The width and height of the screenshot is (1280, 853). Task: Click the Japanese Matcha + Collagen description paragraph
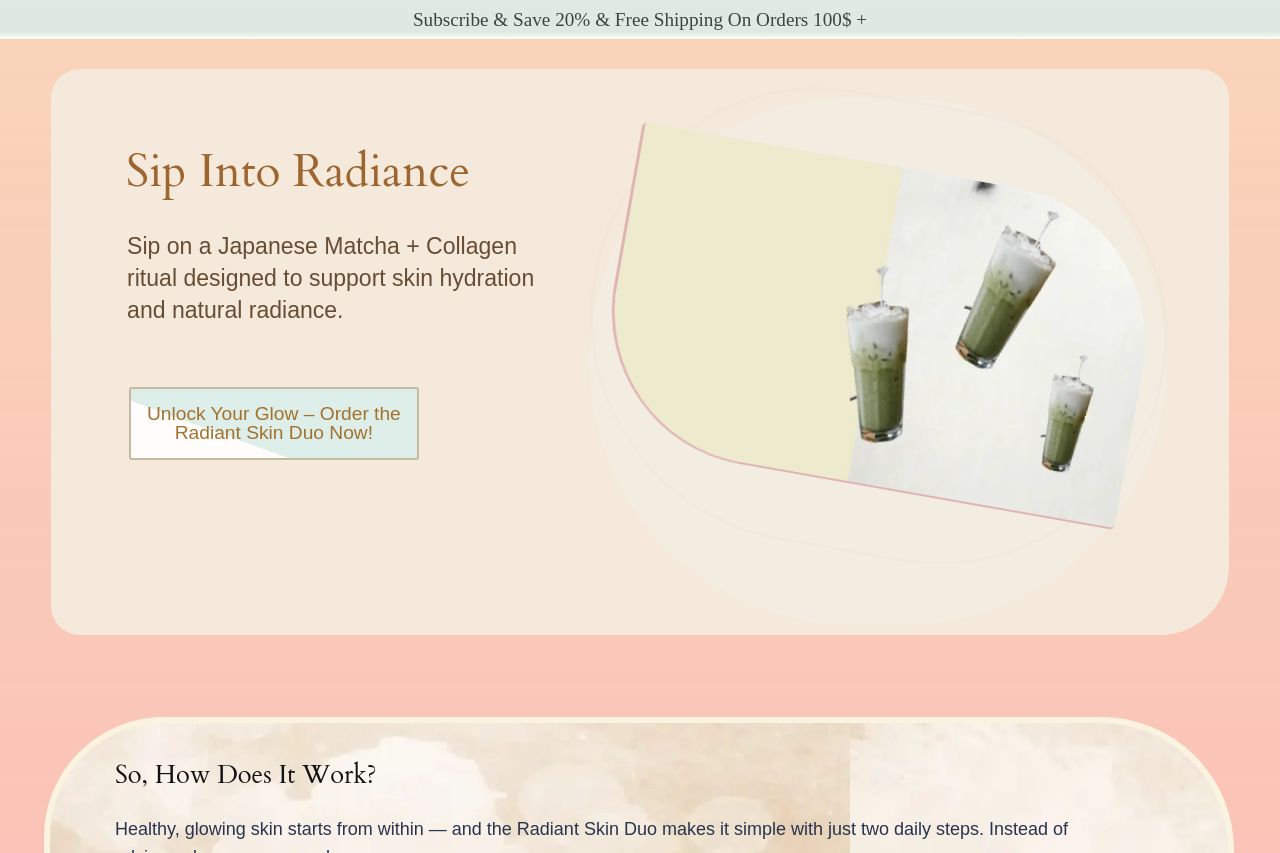click(331, 278)
